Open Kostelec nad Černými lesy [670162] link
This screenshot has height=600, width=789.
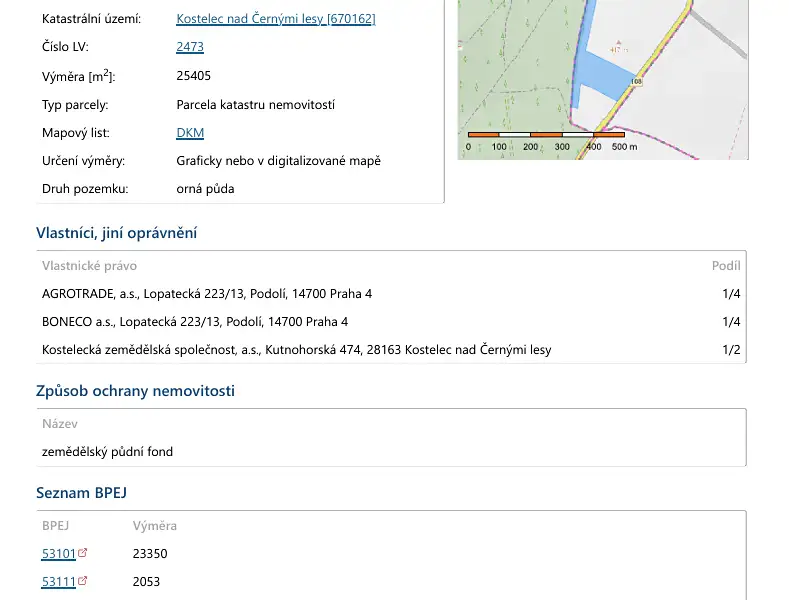[x=276, y=19]
